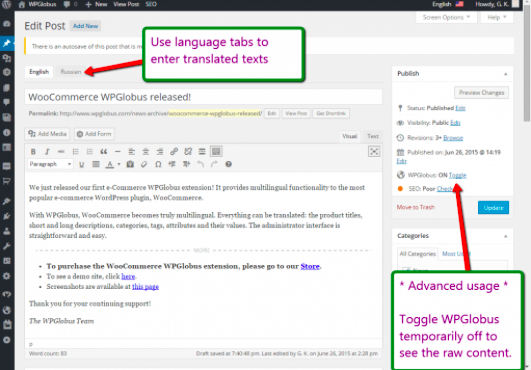Open the Paragraph format dropdown
Image resolution: width=531 pixels, height=370 pixels.
click(x=50, y=164)
